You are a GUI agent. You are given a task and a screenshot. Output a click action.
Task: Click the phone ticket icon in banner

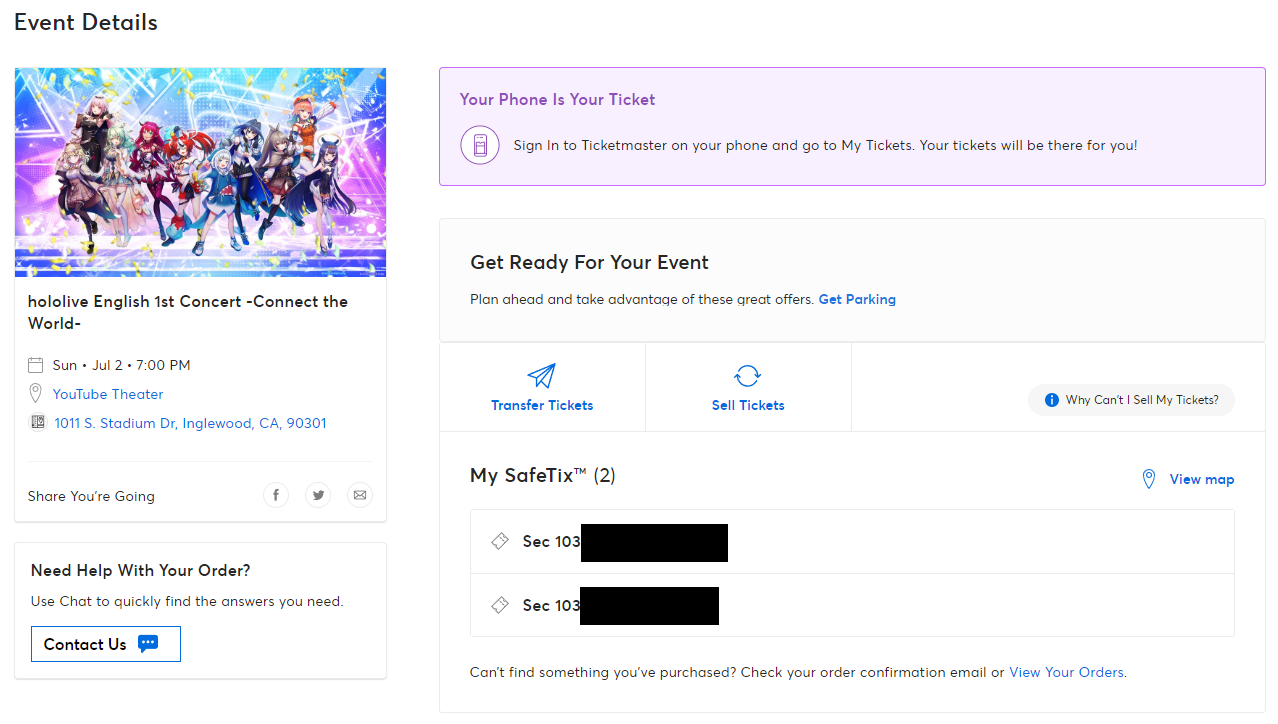click(x=480, y=145)
